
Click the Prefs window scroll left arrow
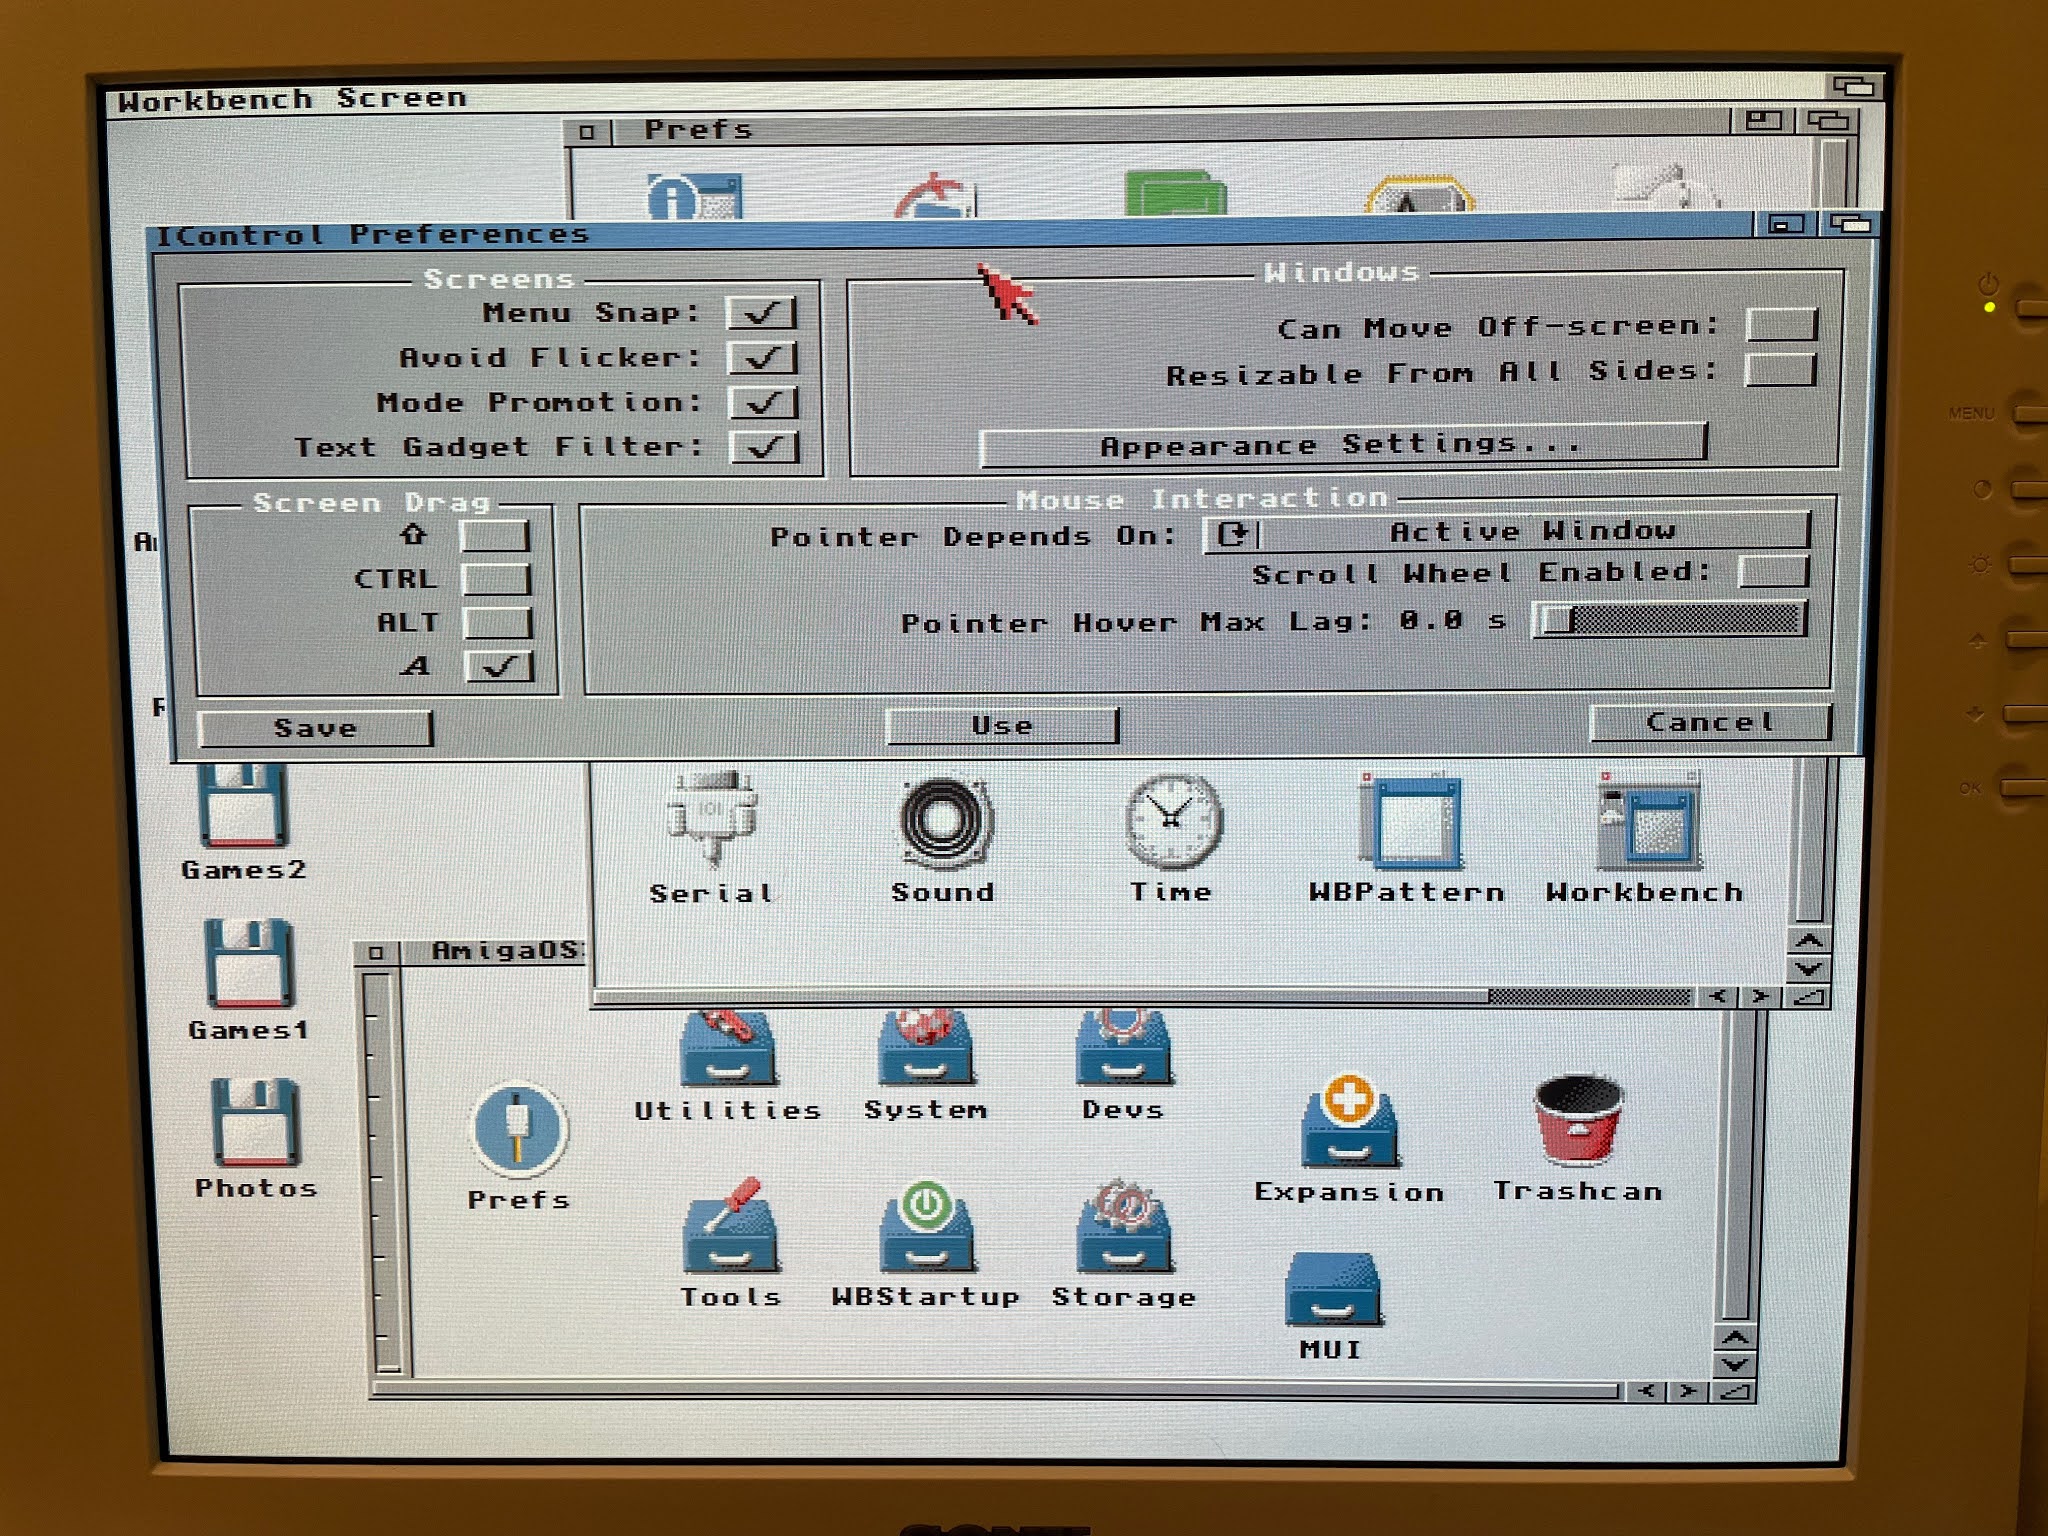tap(1719, 996)
